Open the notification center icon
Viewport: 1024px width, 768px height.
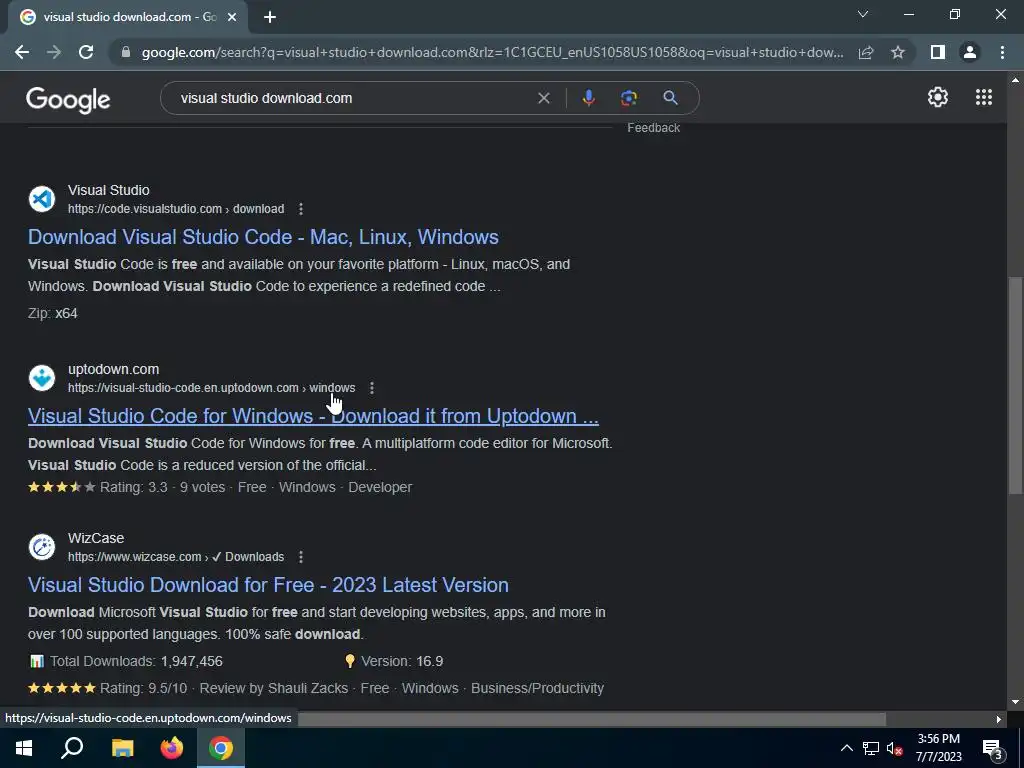click(992, 749)
